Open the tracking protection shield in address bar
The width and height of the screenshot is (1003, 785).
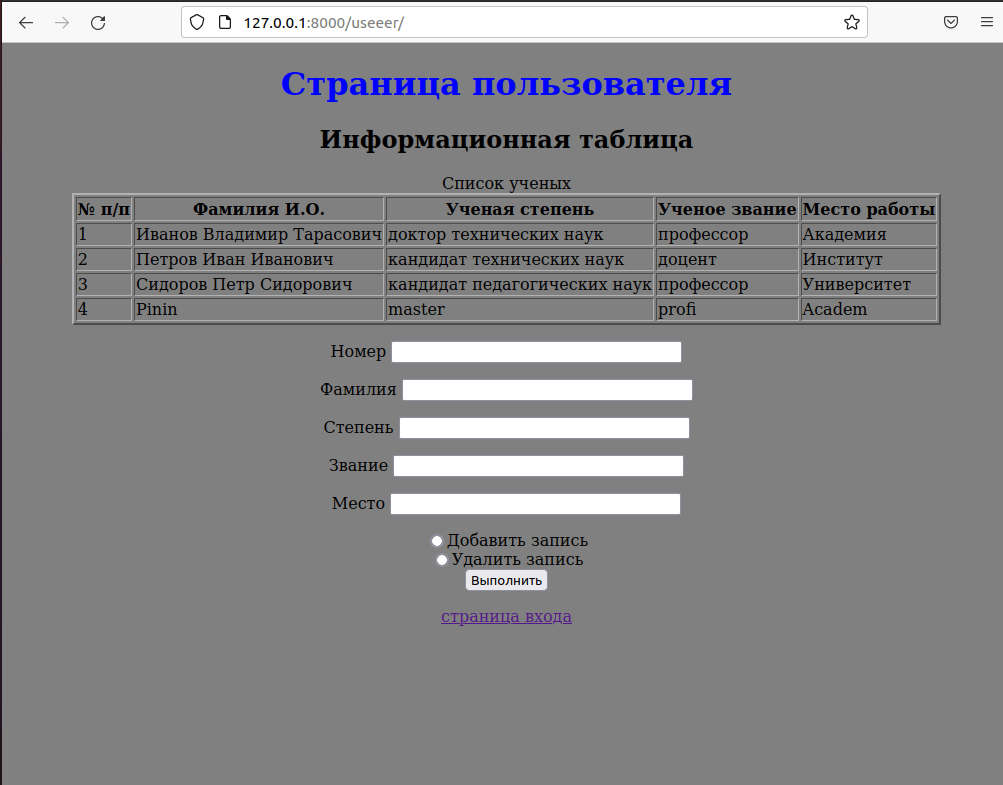point(196,21)
